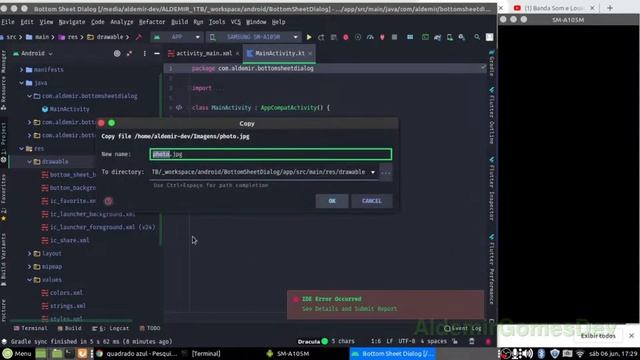
Task: Click the Wi-Fi network tray icon
Action: pyautogui.click(x=580, y=353)
